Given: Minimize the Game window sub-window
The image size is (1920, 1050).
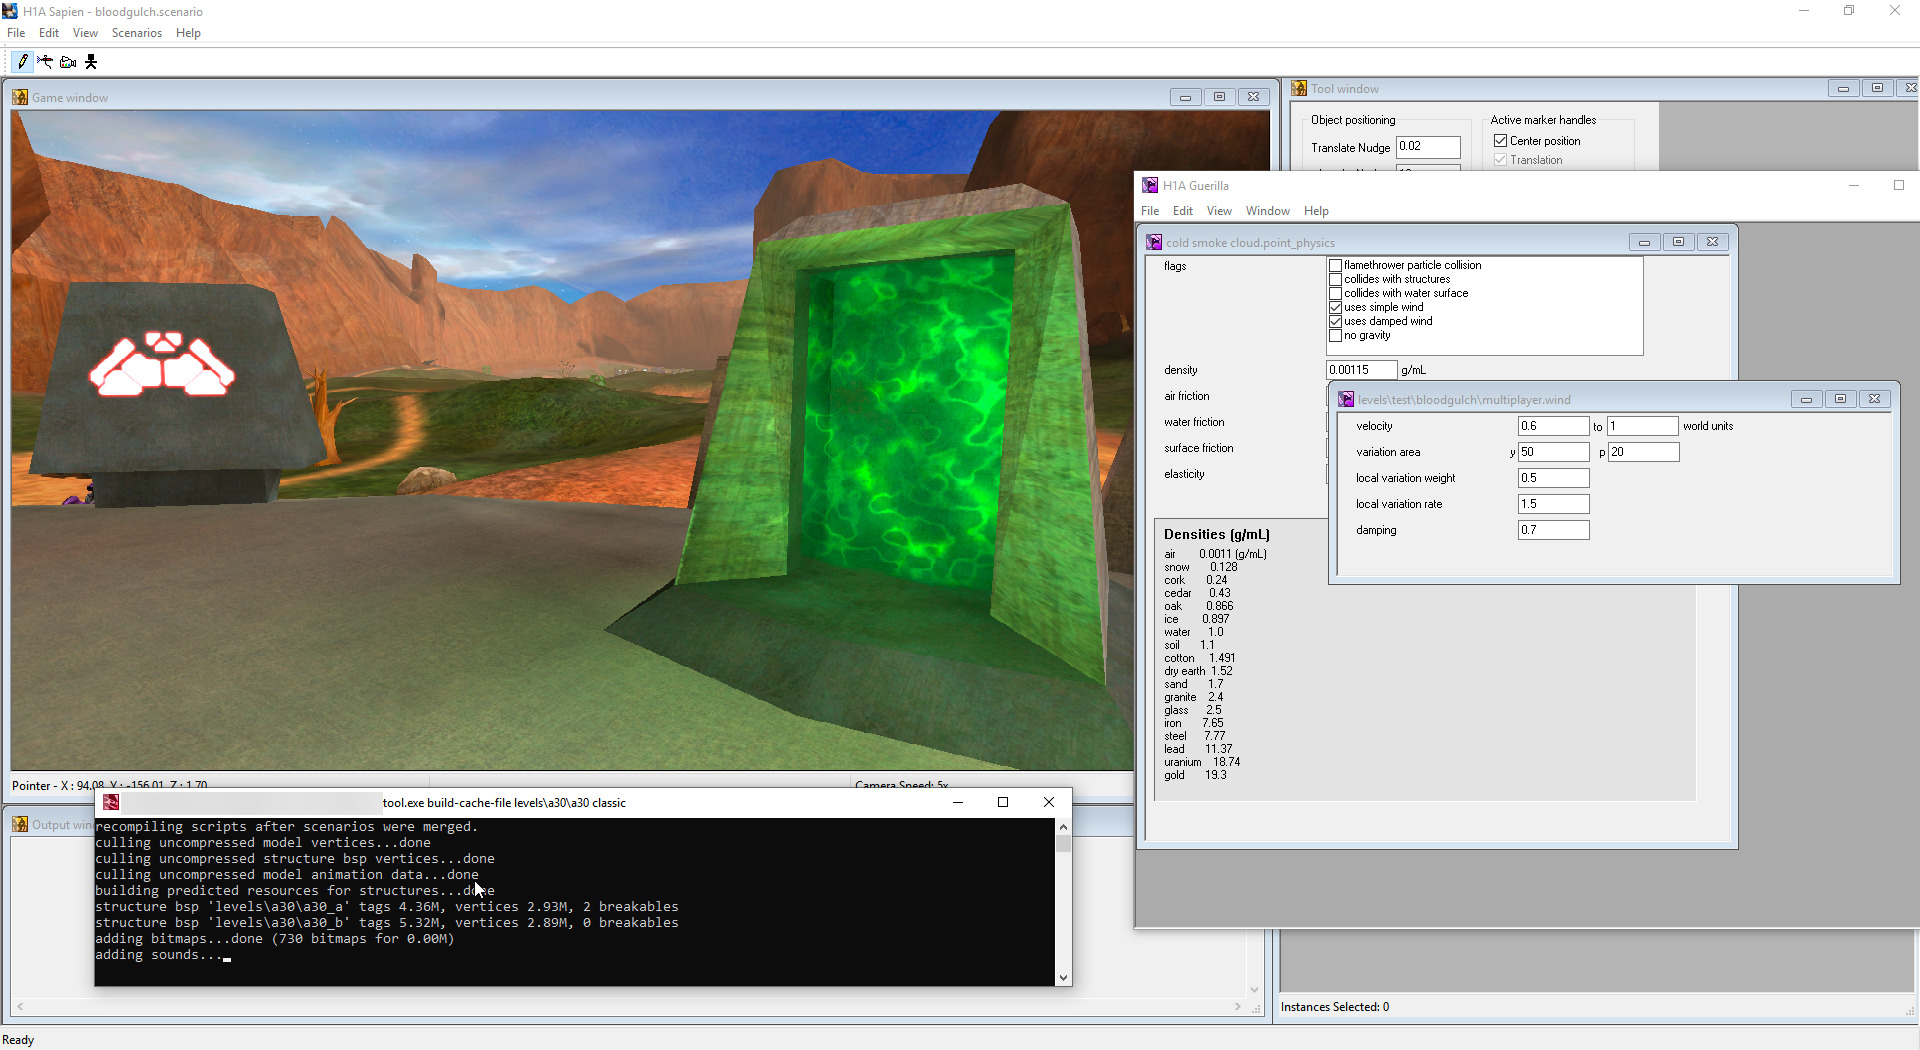Looking at the screenshot, I should [x=1185, y=97].
